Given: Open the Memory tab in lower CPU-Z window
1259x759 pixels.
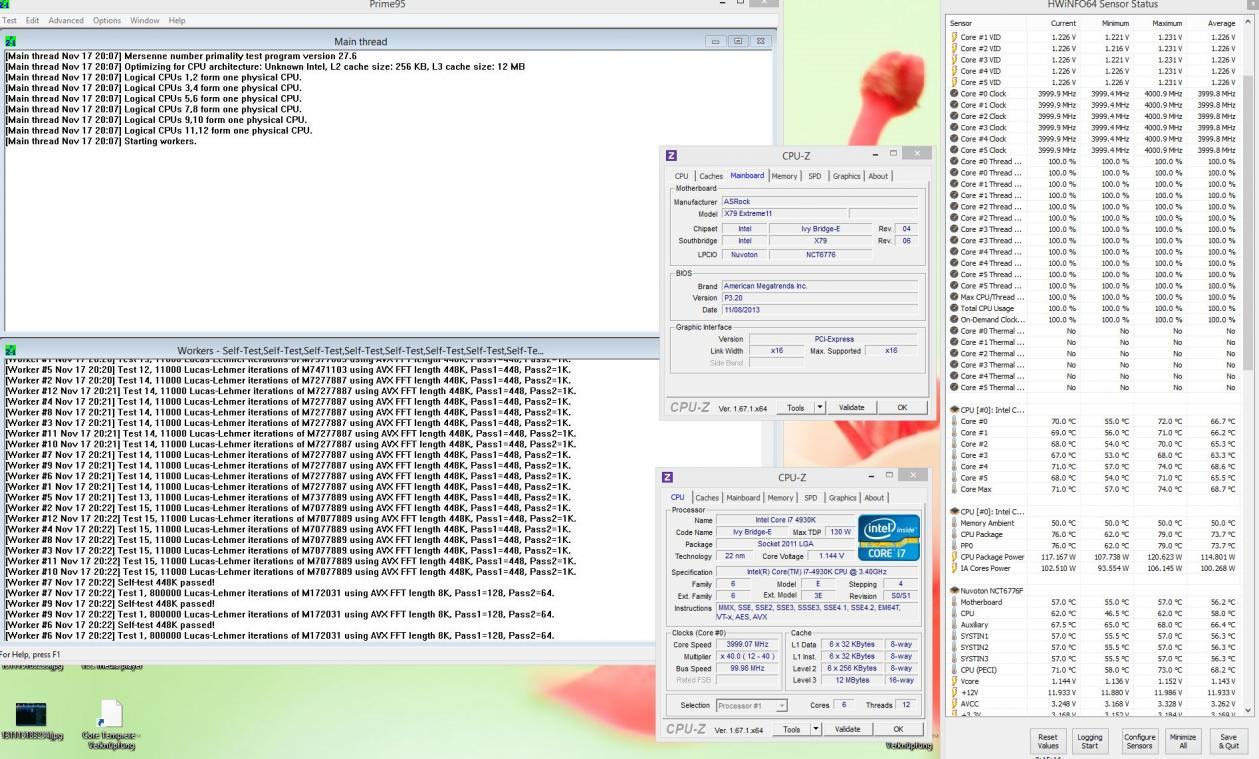Looking at the screenshot, I should (781, 498).
